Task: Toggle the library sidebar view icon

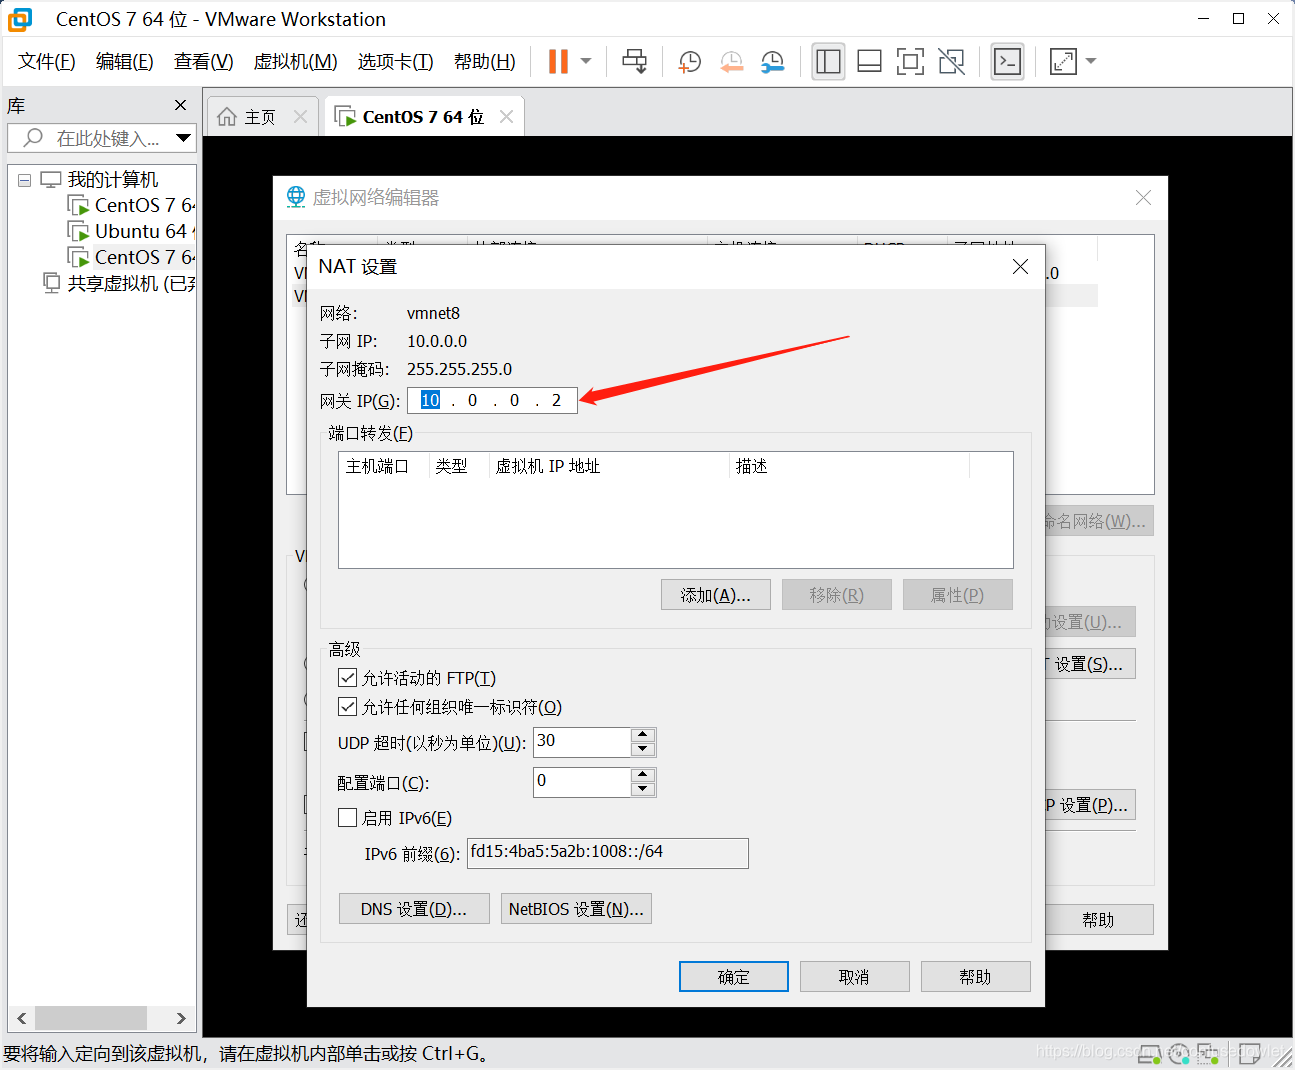Action: 828,62
